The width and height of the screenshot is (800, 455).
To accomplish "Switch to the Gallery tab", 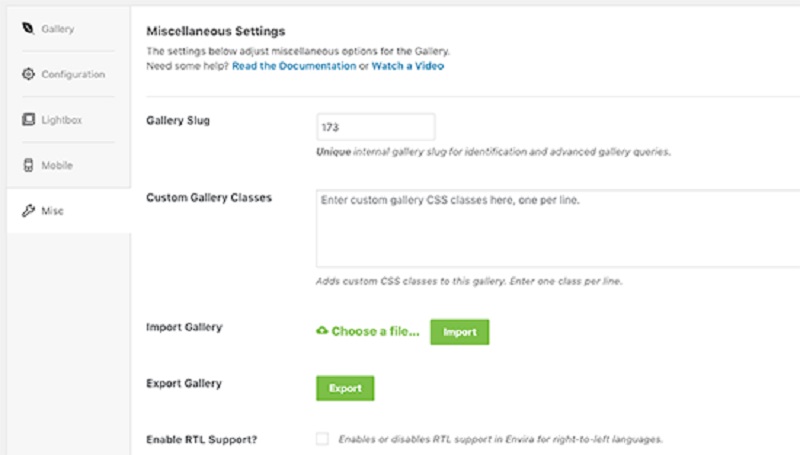I will pos(57,28).
